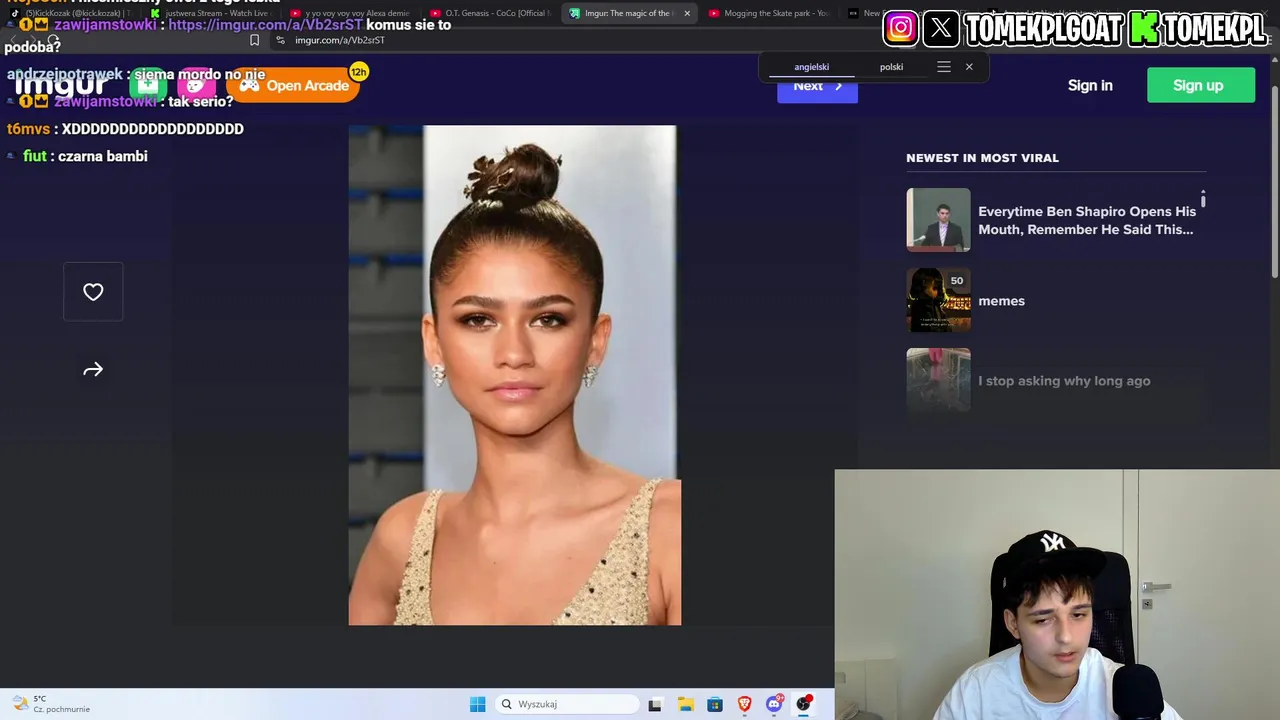The height and width of the screenshot is (720, 1280).
Task: Click the Instagram icon in overlay
Action: pyautogui.click(x=900, y=29)
